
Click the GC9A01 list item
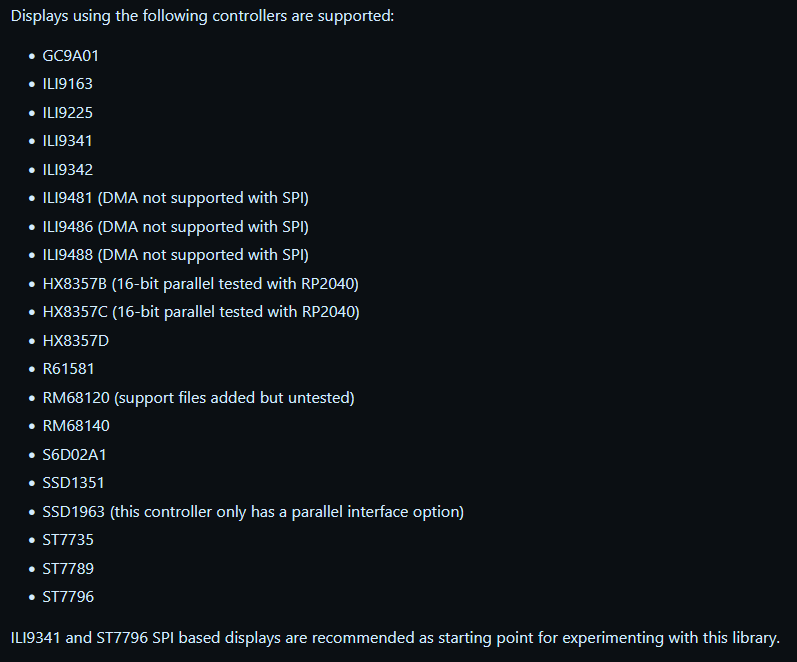pos(71,55)
